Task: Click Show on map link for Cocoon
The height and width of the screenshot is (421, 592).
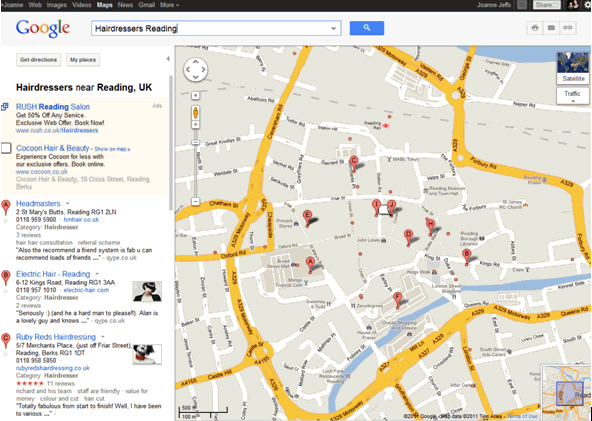Action: pyautogui.click(x=113, y=149)
